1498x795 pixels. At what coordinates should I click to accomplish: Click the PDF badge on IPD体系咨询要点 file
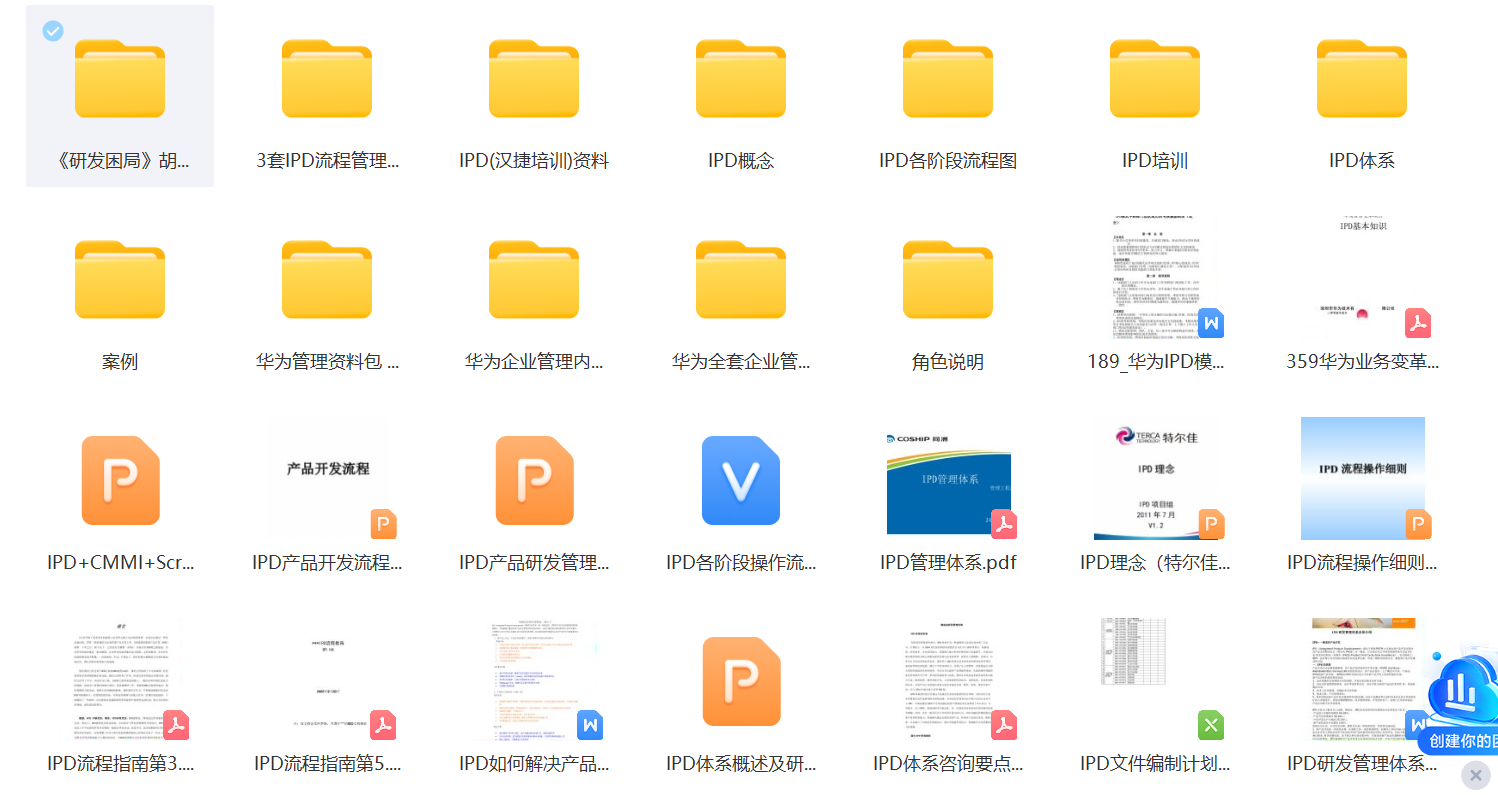1005,725
